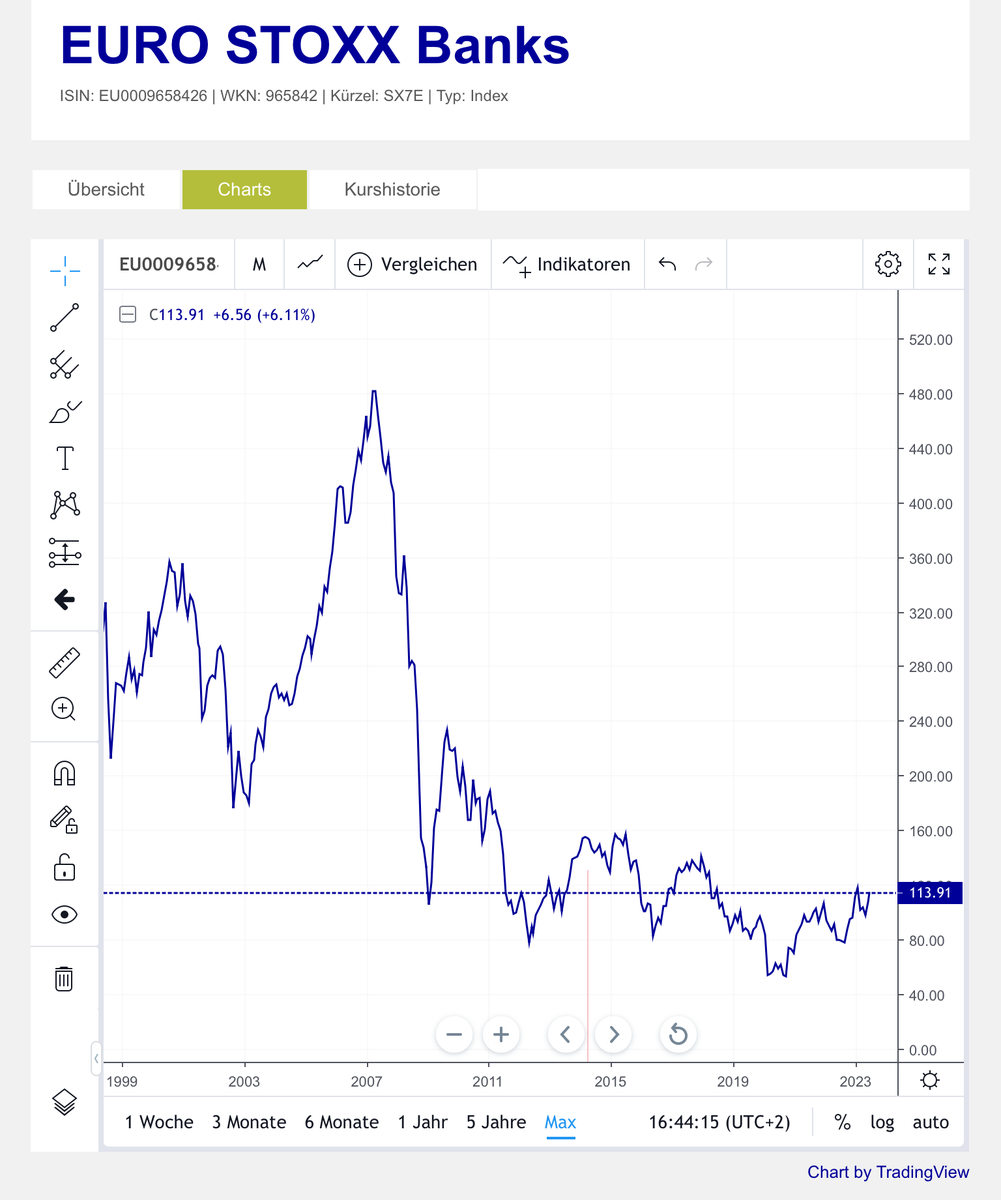Toggle logarithmic scale with log
This screenshot has height=1200, width=1001.
click(882, 1122)
